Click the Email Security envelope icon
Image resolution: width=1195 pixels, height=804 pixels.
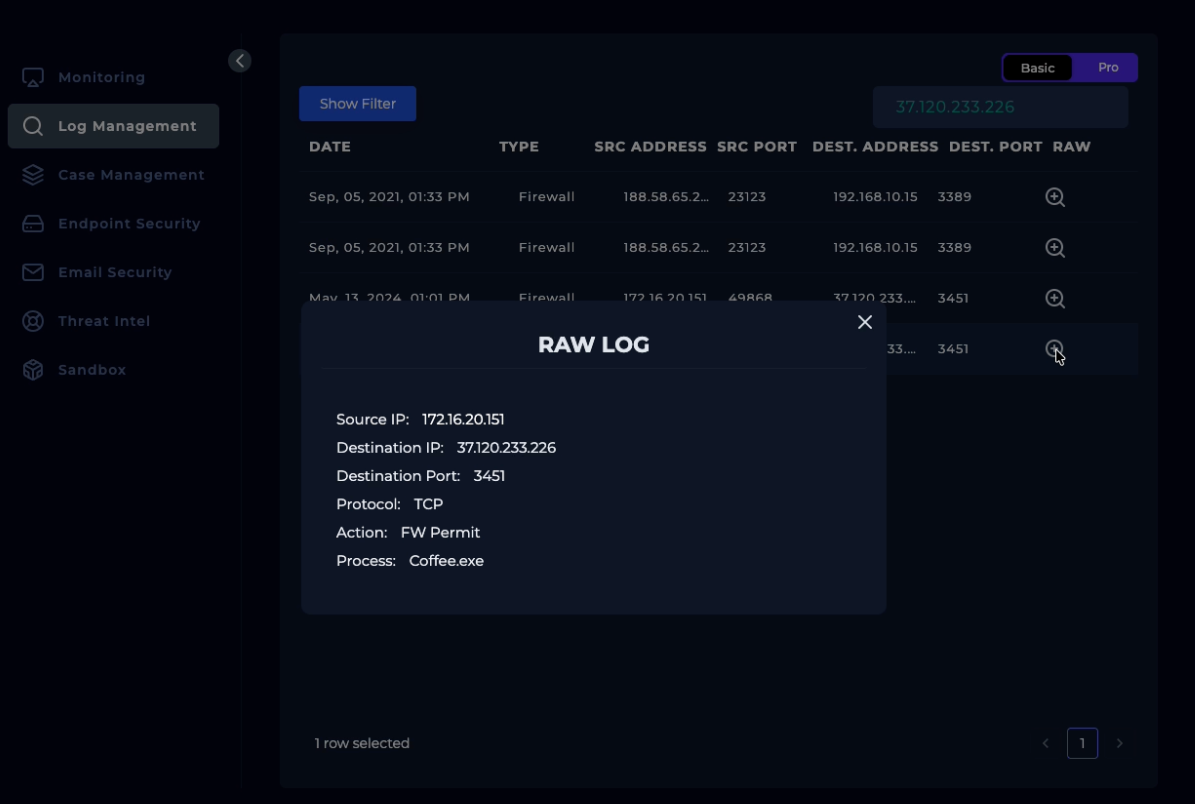coord(33,272)
